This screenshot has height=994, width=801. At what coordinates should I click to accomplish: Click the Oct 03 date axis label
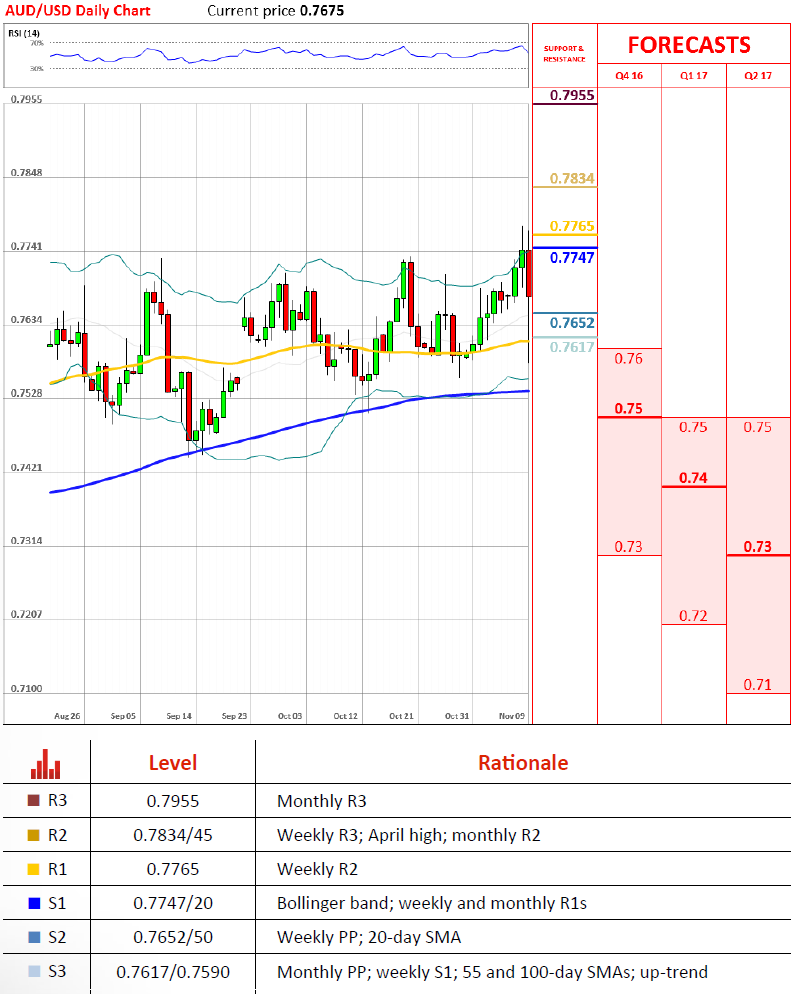(290, 716)
